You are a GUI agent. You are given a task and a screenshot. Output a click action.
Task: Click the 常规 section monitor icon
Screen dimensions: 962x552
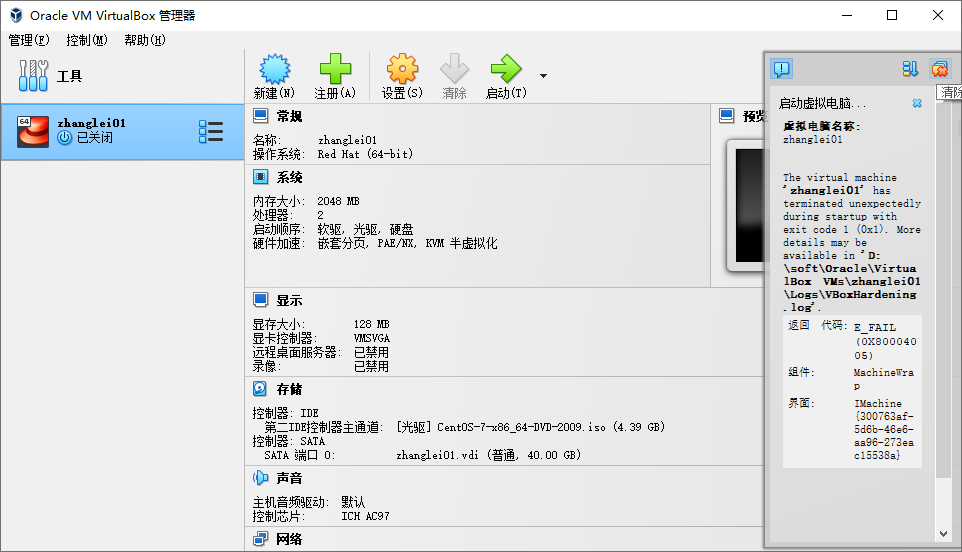261,116
